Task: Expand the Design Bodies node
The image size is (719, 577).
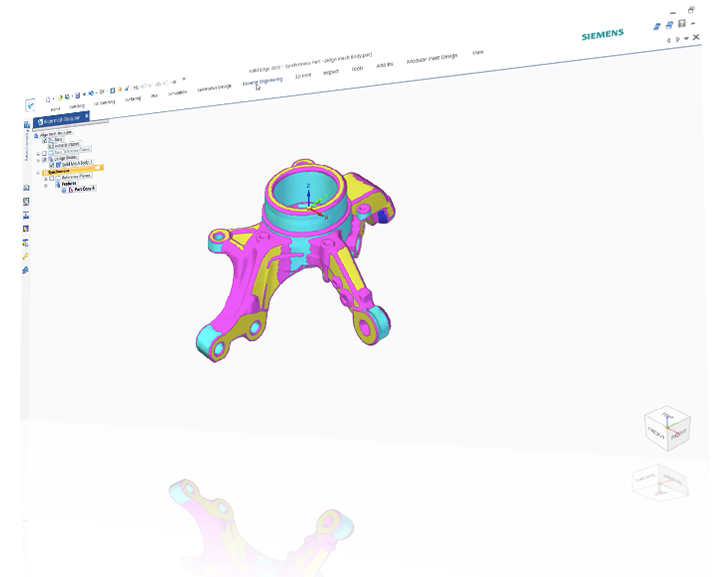Action: [38, 161]
